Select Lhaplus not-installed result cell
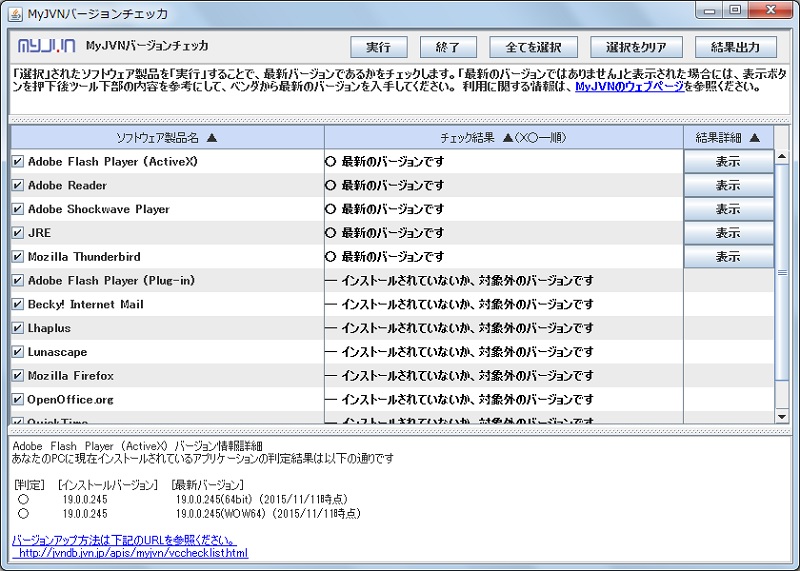 tap(504, 328)
